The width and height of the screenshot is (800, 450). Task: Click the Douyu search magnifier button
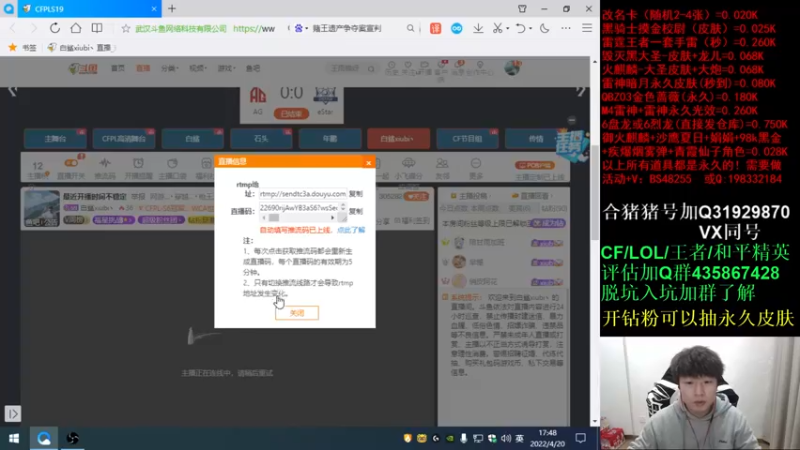pyautogui.click(x=371, y=68)
